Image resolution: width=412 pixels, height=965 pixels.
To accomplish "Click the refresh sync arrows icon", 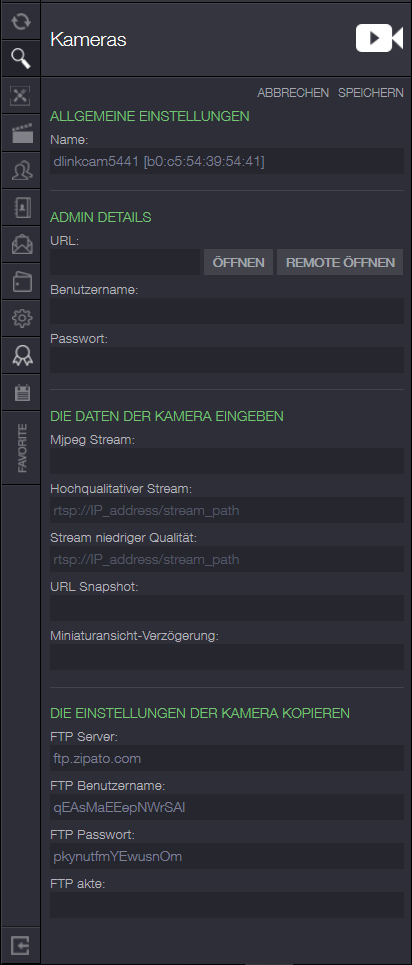I will coord(21,22).
